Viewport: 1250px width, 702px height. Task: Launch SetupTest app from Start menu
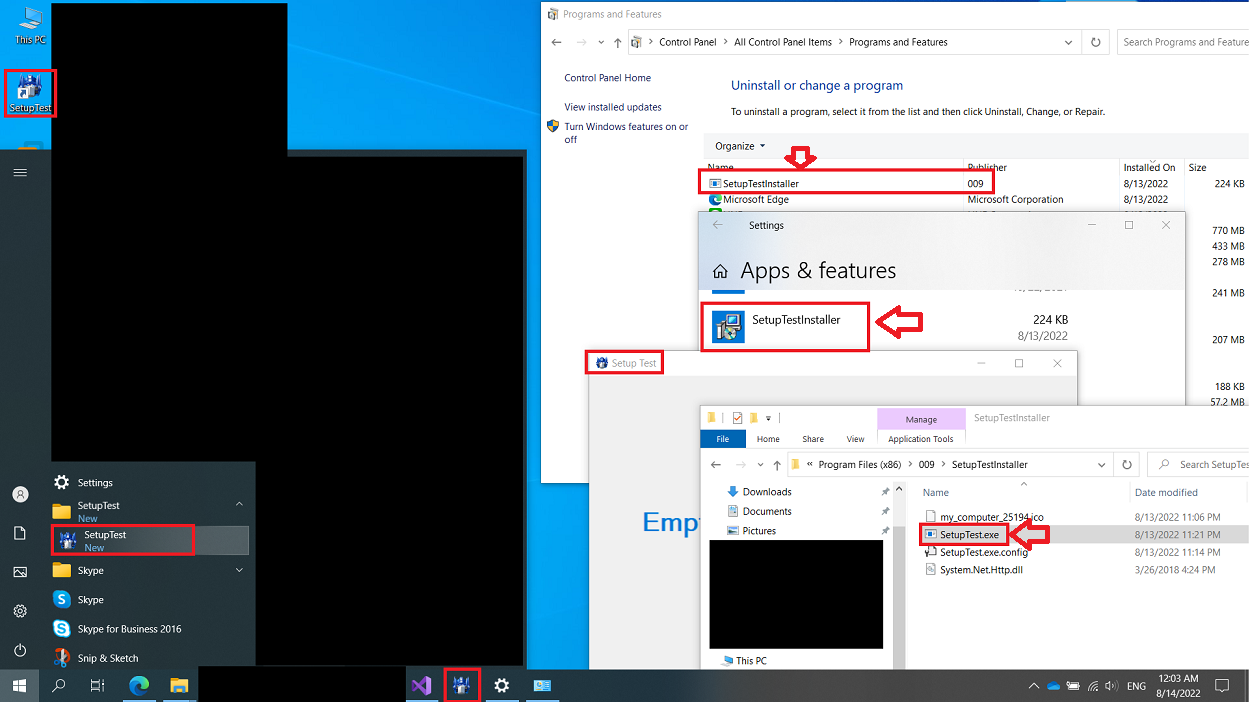150,540
